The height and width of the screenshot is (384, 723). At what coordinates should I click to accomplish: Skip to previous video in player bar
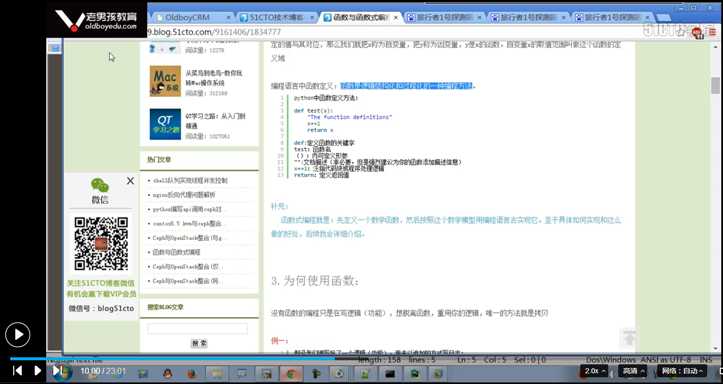pyautogui.click(x=17, y=370)
